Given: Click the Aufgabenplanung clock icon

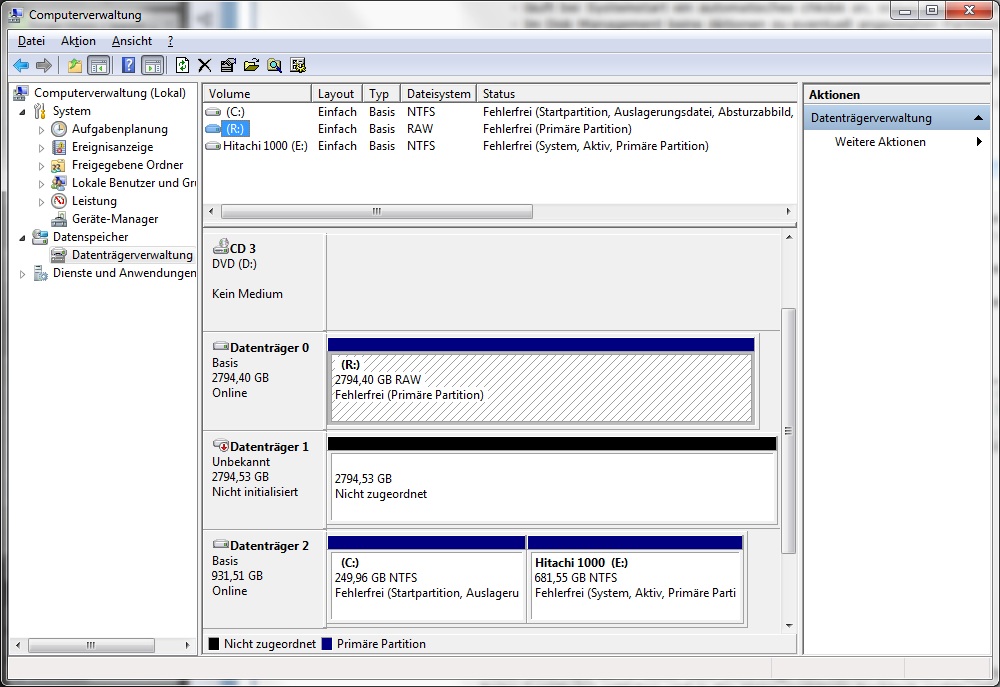Looking at the screenshot, I should [59, 129].
